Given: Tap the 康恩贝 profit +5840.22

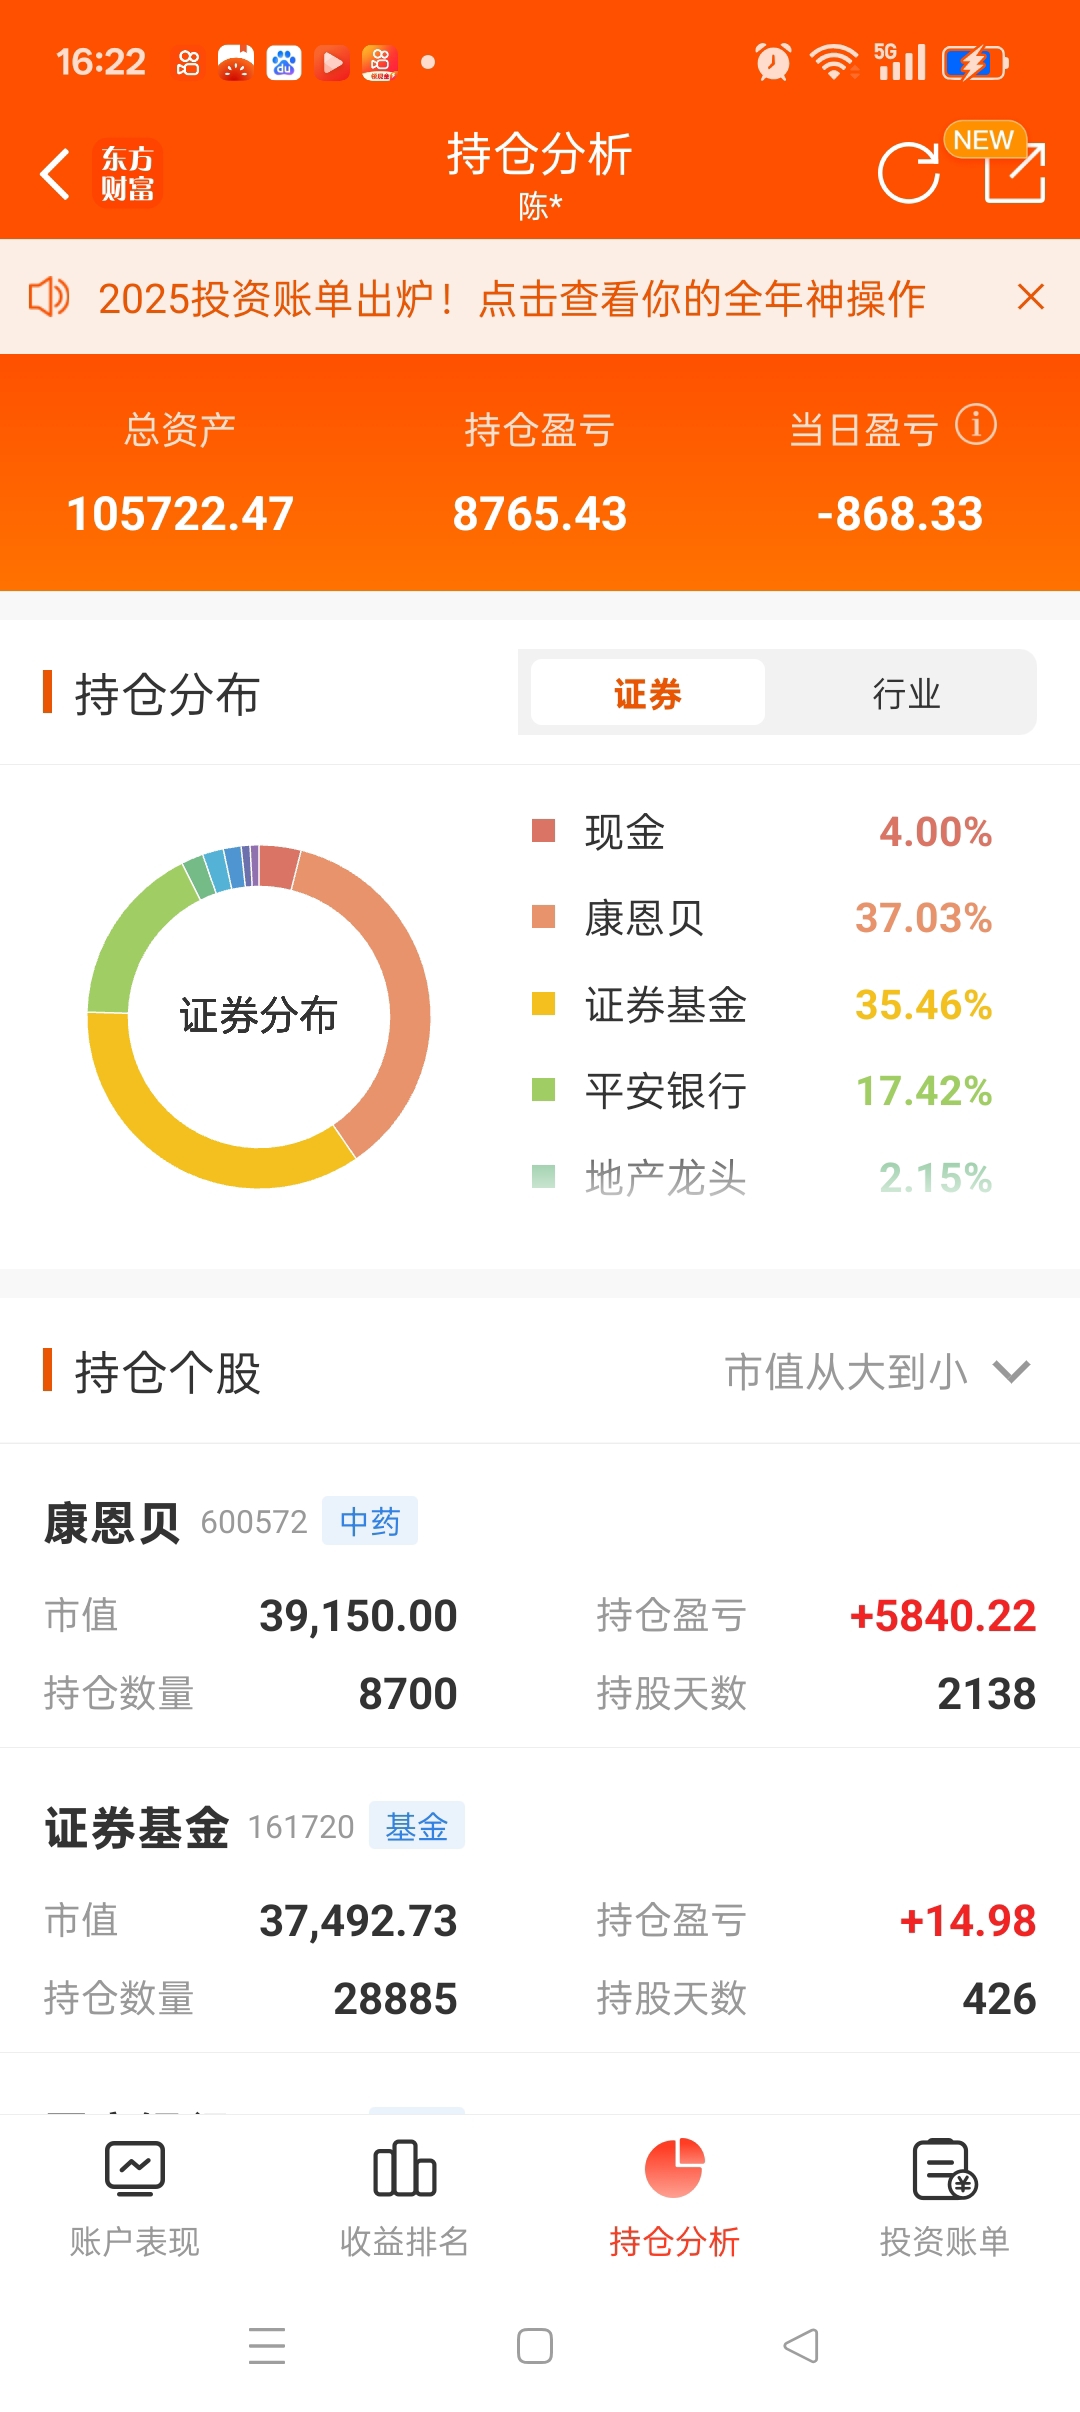Looking at the screenshot, I should [943, 1616].
